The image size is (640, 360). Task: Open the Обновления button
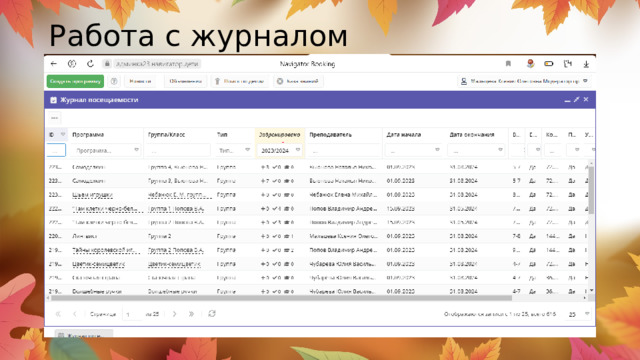(x=185, y=81)
